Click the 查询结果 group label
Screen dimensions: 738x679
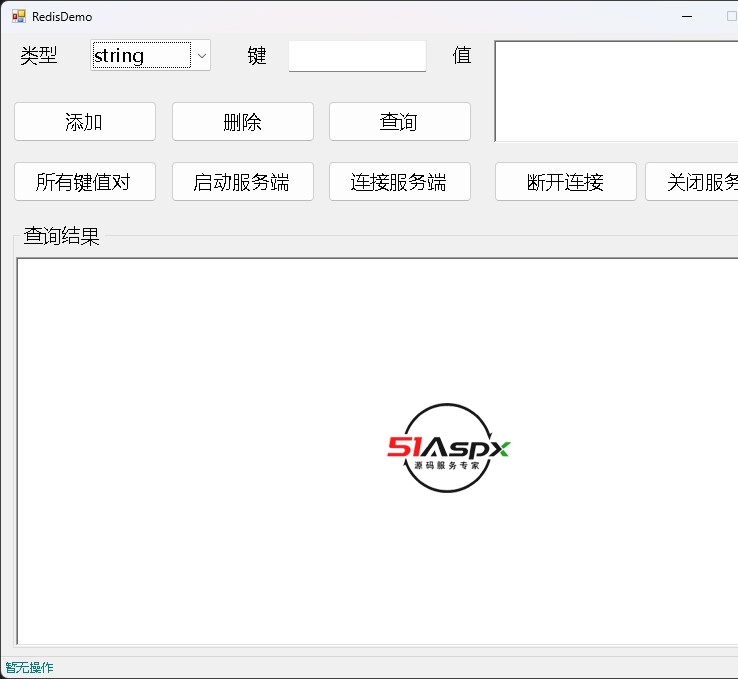click(x=62, y=236)
